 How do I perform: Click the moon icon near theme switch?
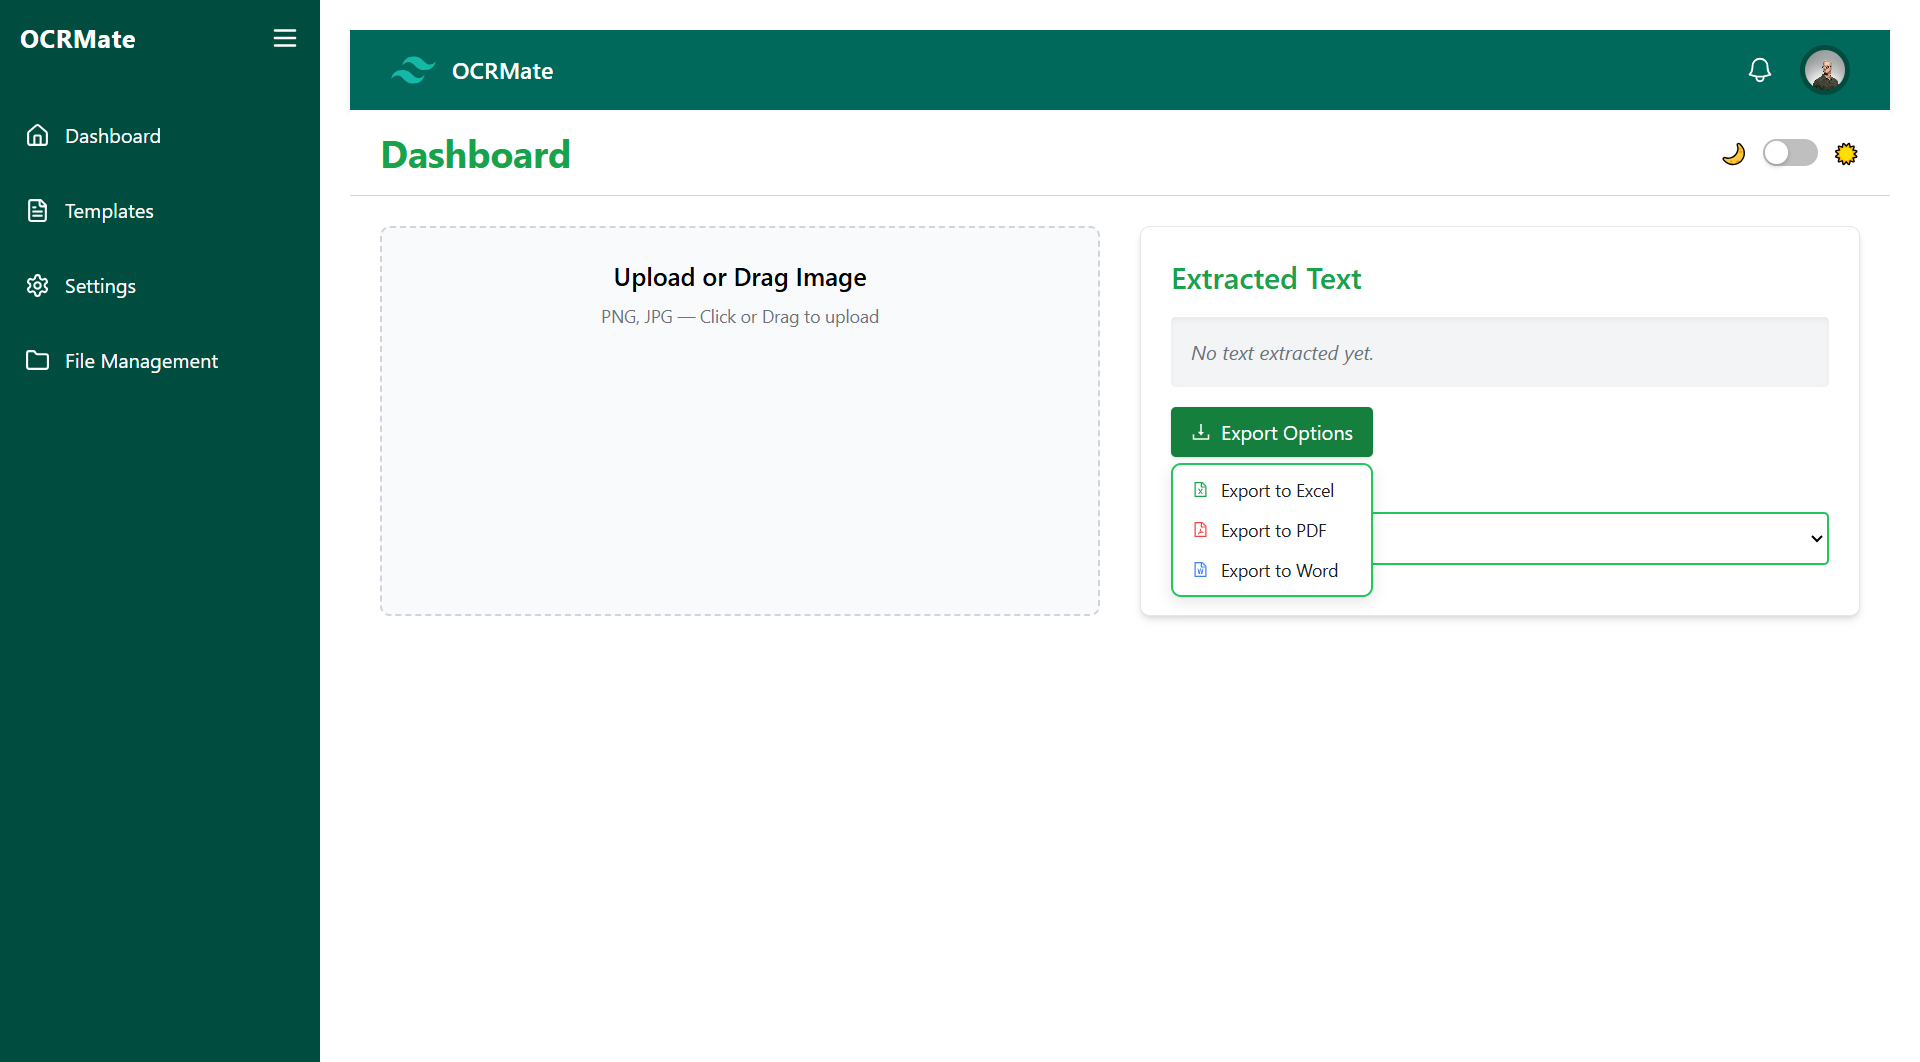click(x=1735, y=153)
